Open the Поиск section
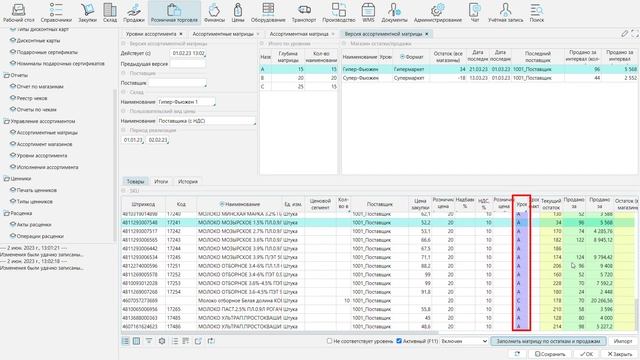640x360 pixels. coord(537,13)
